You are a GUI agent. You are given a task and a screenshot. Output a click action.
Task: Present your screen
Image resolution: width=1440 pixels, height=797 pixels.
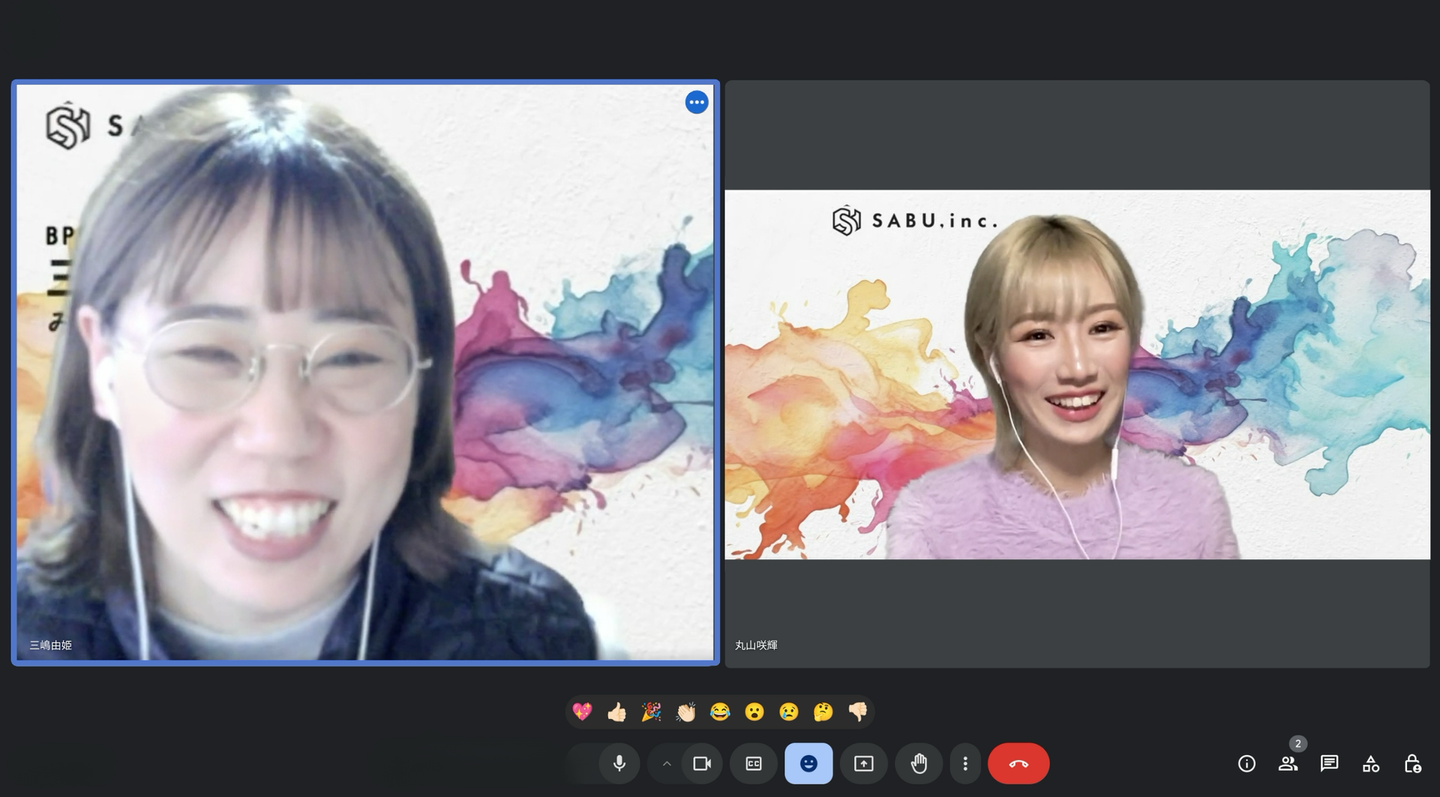pos(864,764)
